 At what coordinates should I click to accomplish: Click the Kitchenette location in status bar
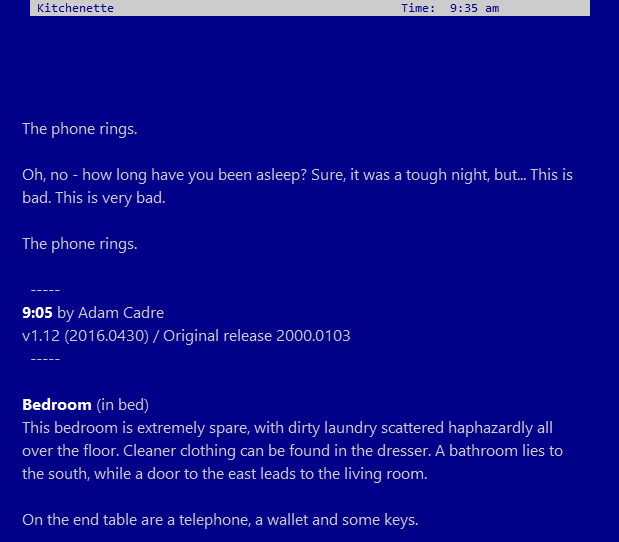(75, 8)
